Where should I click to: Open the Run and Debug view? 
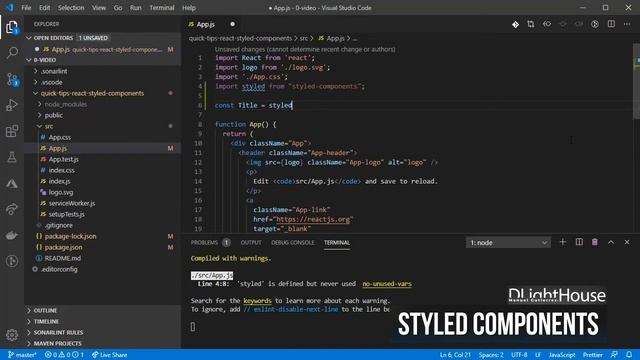[12, 105]
